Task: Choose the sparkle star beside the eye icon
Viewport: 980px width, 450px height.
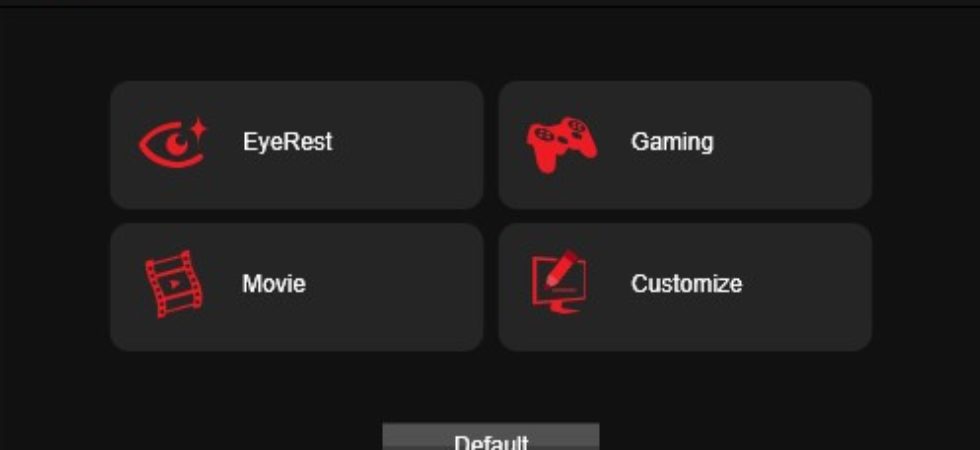Action: point(198,131)
